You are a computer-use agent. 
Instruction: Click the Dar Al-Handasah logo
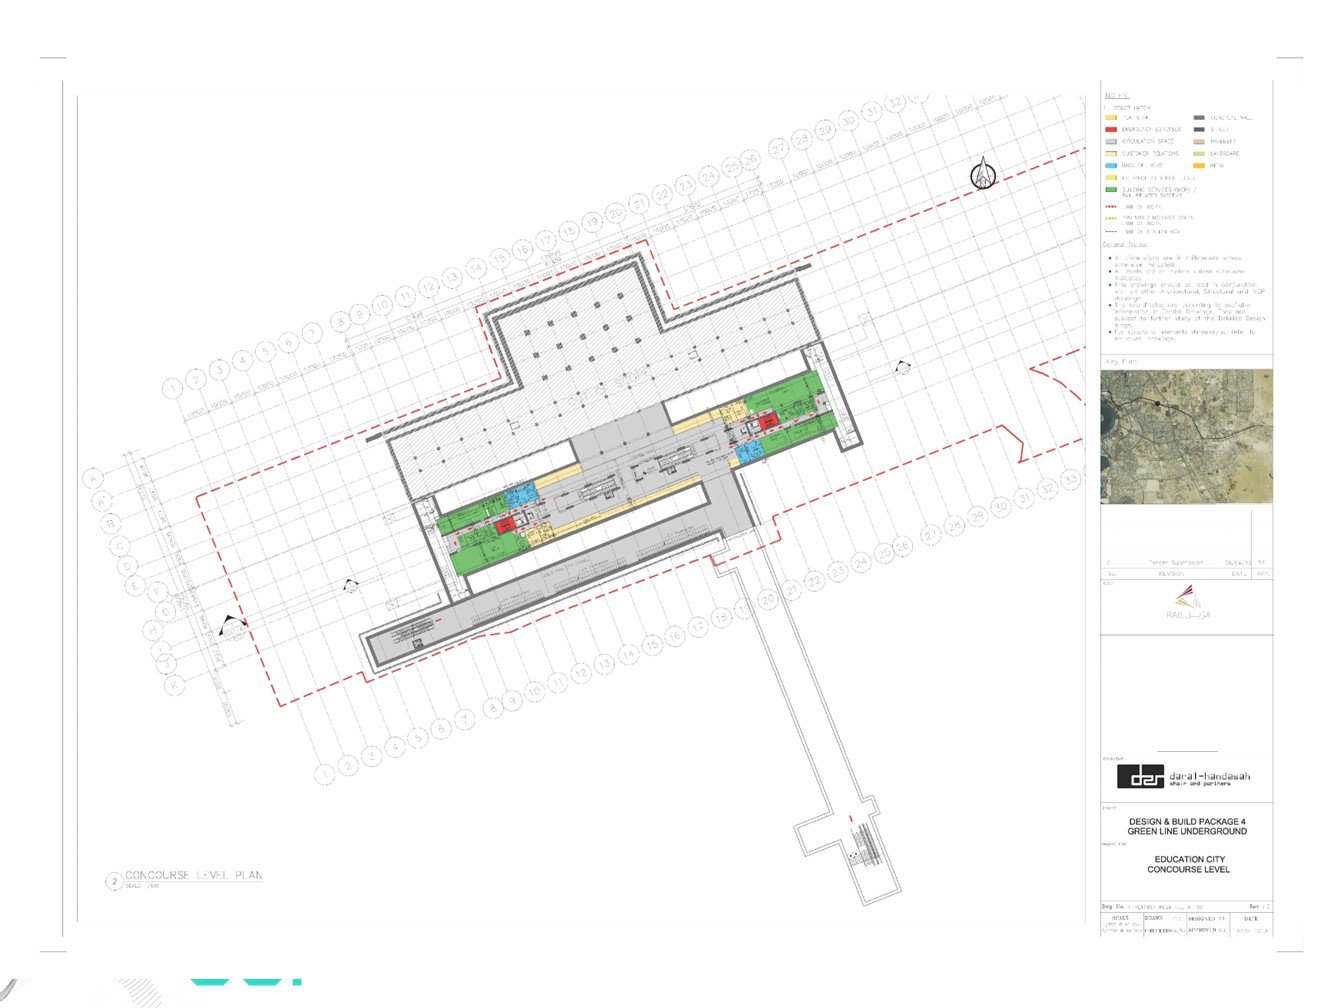(x=1184, y=777)
